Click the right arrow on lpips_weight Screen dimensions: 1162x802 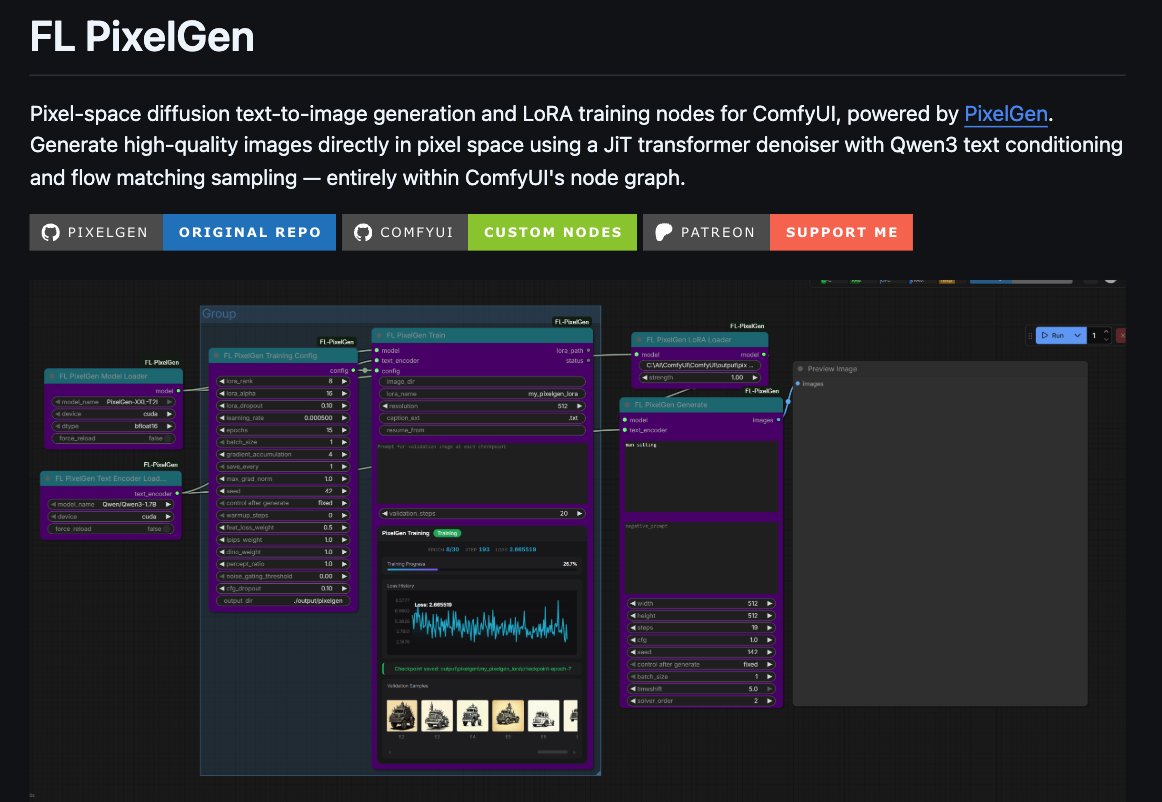(344, 540)
